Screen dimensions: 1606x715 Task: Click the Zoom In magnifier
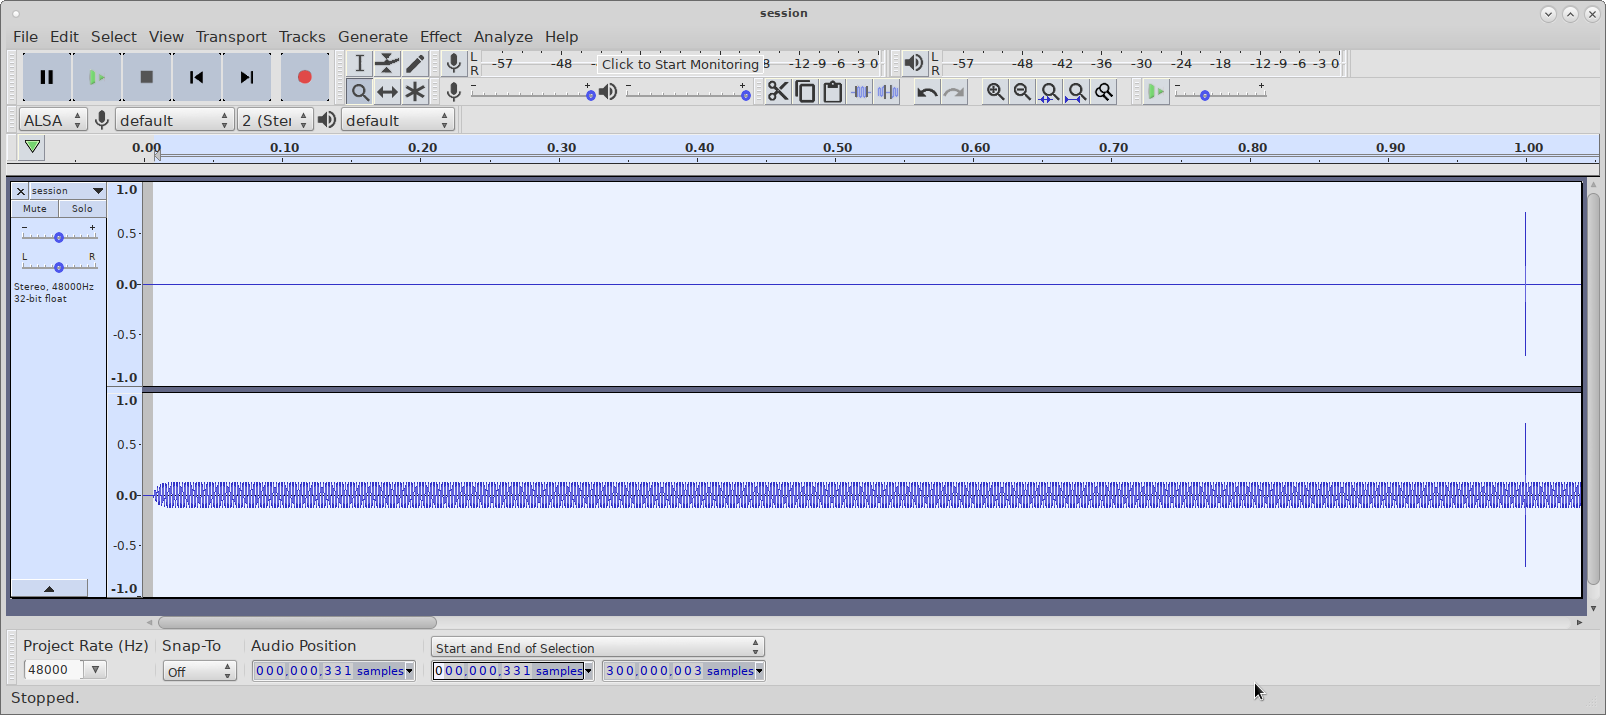pos(995,92)
